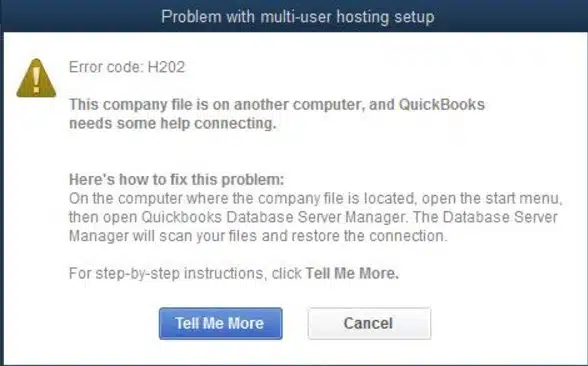Click 'Quickbooks Database Server Manager' phrase

[x=274, y=217]
